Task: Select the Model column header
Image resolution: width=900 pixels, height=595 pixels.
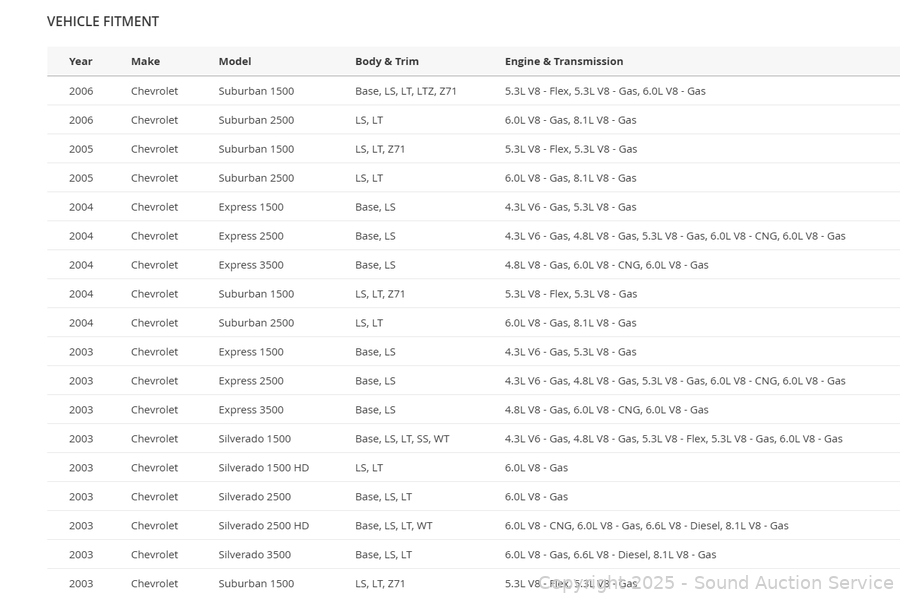Action: point(235,61)
